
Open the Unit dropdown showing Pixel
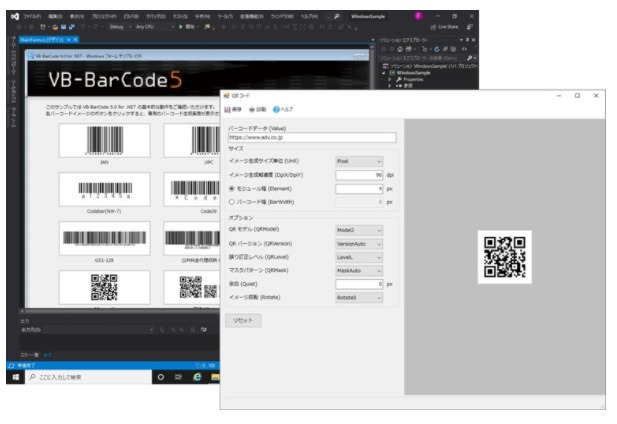click(x=359, y=161)
